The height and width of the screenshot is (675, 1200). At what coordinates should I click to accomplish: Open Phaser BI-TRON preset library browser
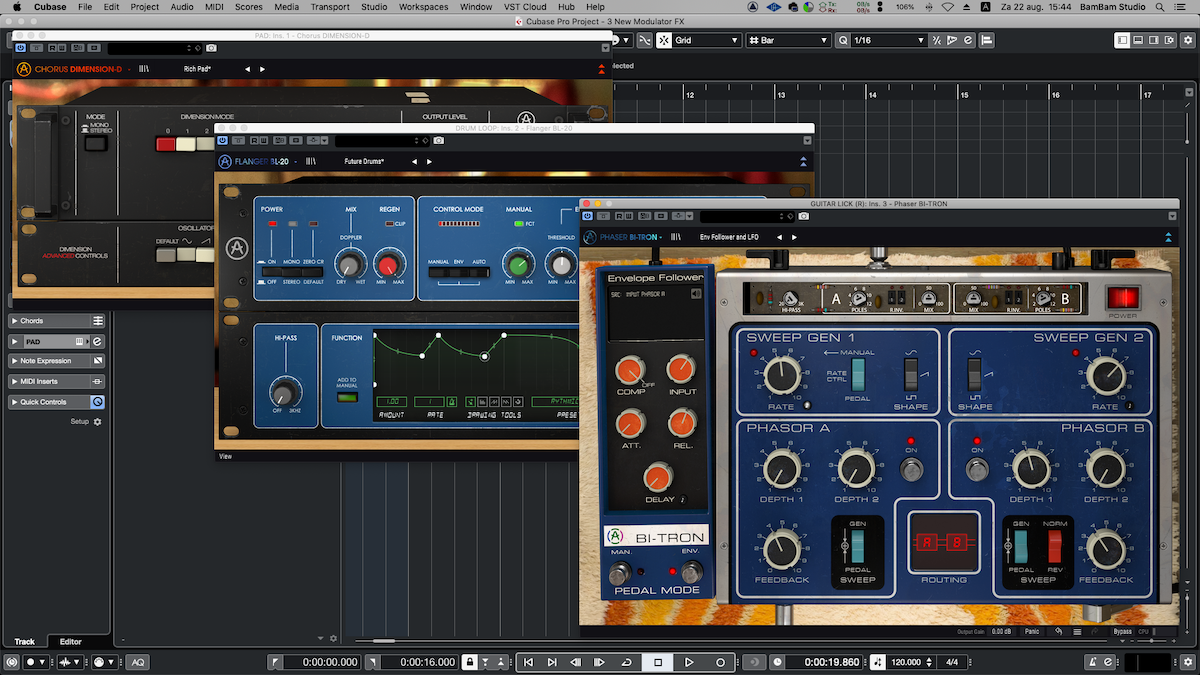tap(675, 237)
